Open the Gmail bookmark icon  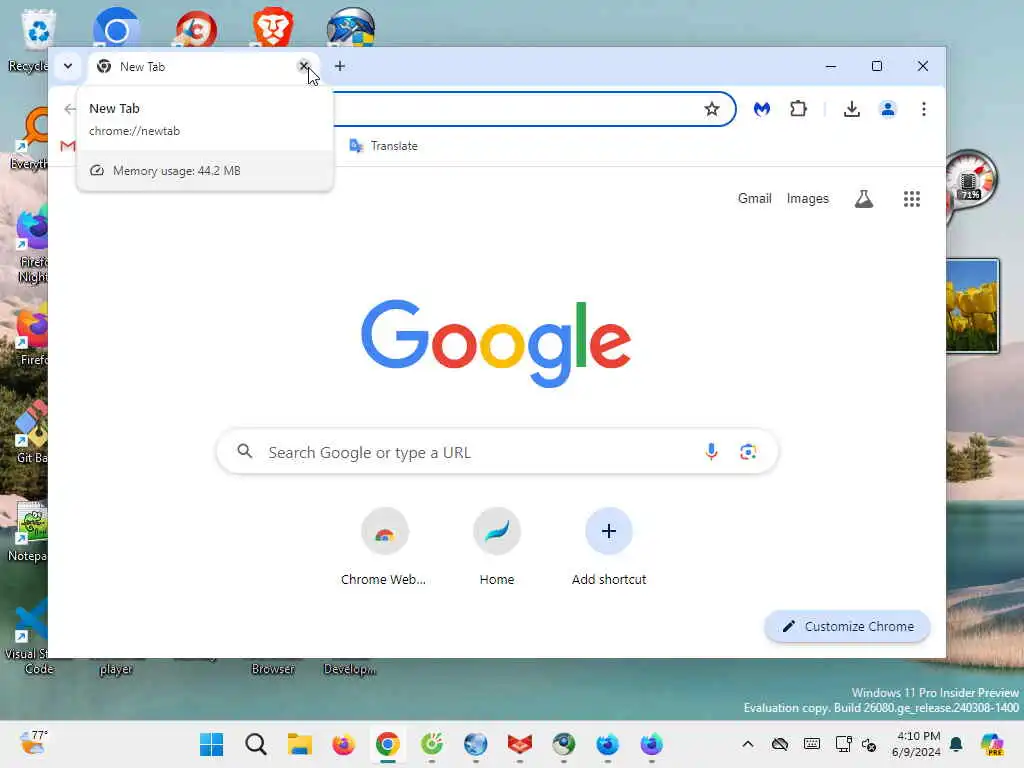[x=67, y=146]
